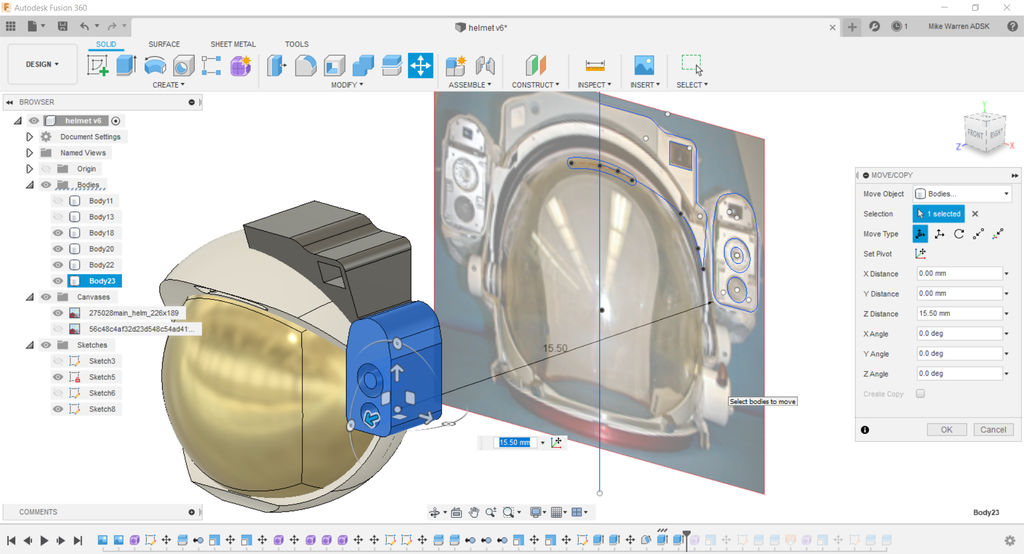Activate the Move/Copy tool in toolbar
This screenshot has height=554, width=1024.
coord(421,65)
